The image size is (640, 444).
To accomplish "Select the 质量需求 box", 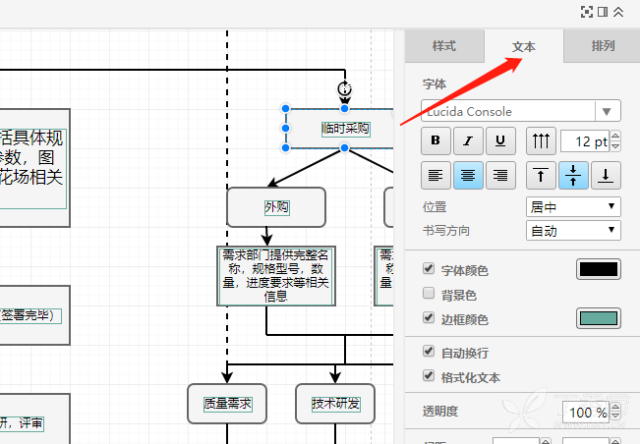I will pyautogui.click(x=227, y=404).
